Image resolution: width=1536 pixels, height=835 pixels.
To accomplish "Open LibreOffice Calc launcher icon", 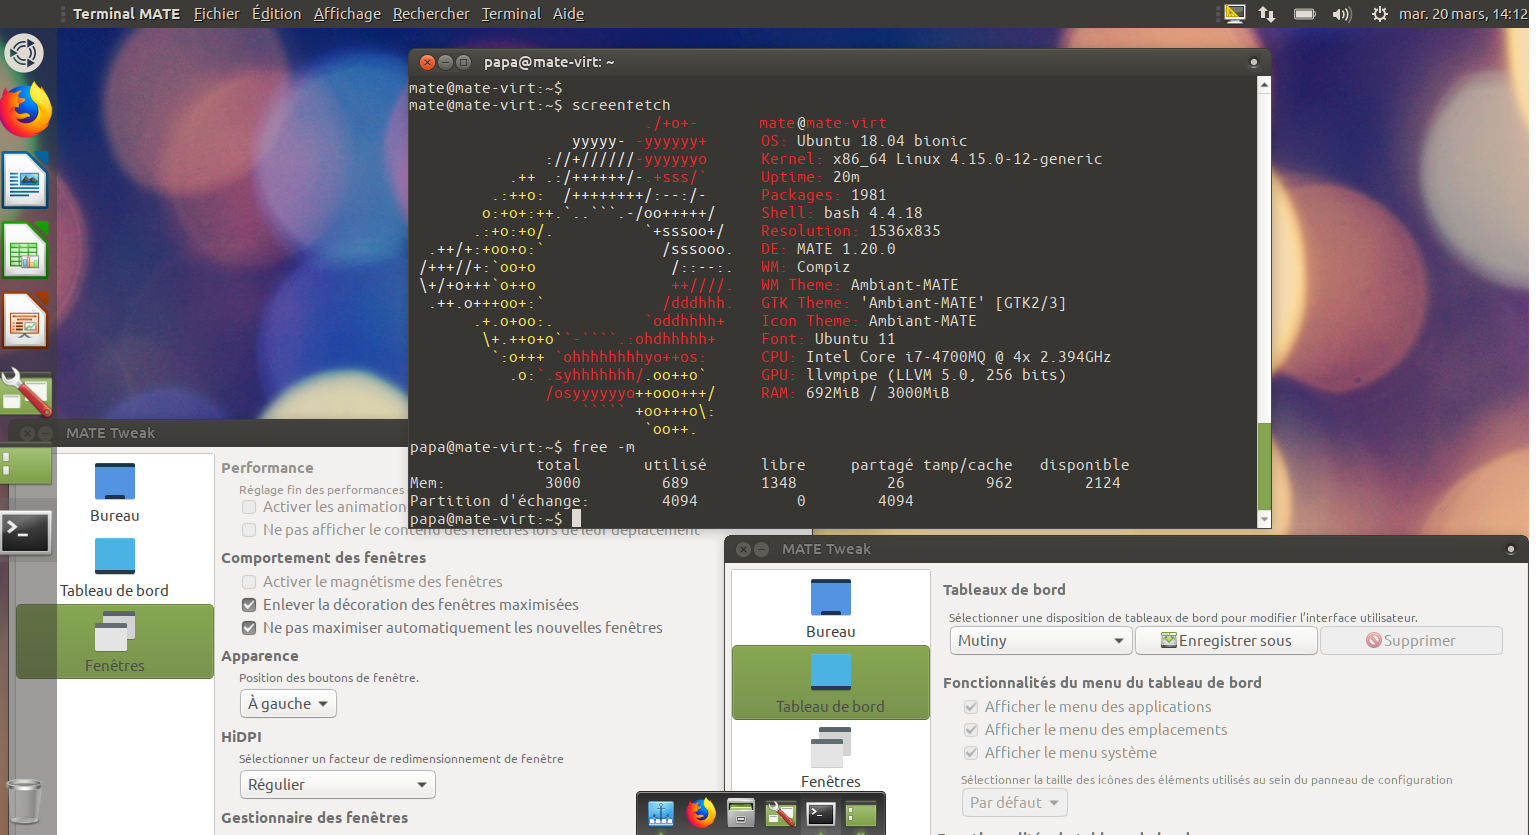I will click(x=25, y=250).
